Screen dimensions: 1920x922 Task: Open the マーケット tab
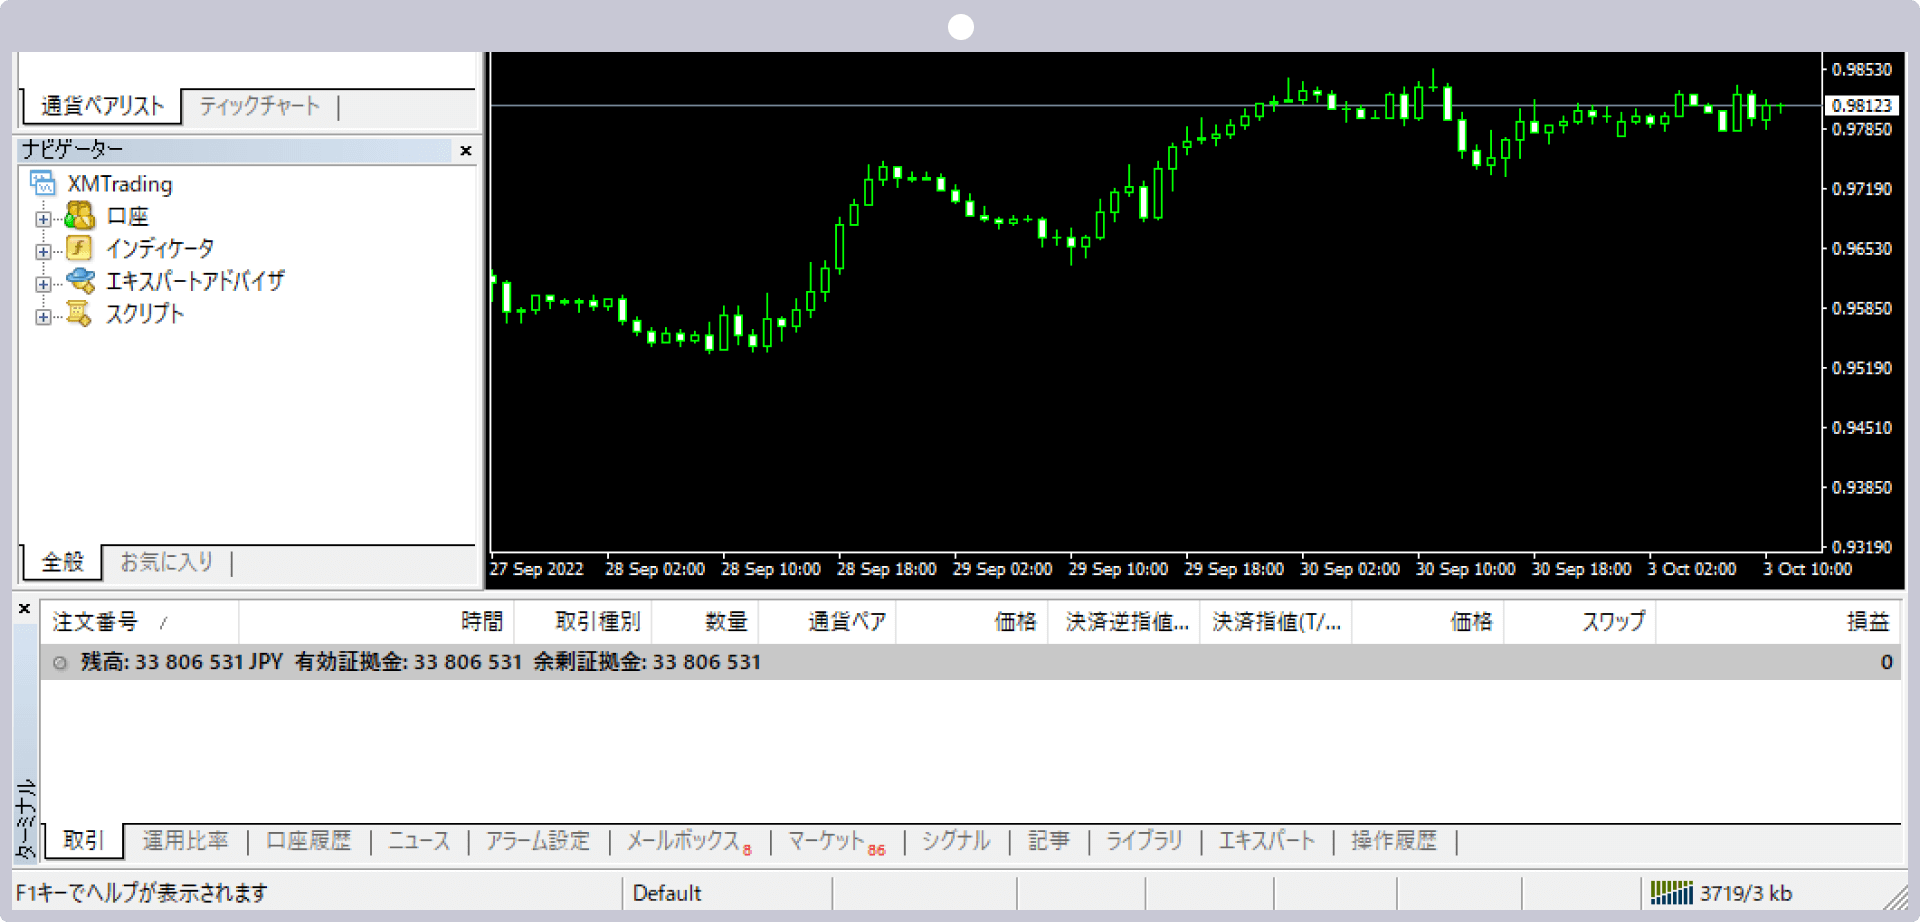pos(837,841)
